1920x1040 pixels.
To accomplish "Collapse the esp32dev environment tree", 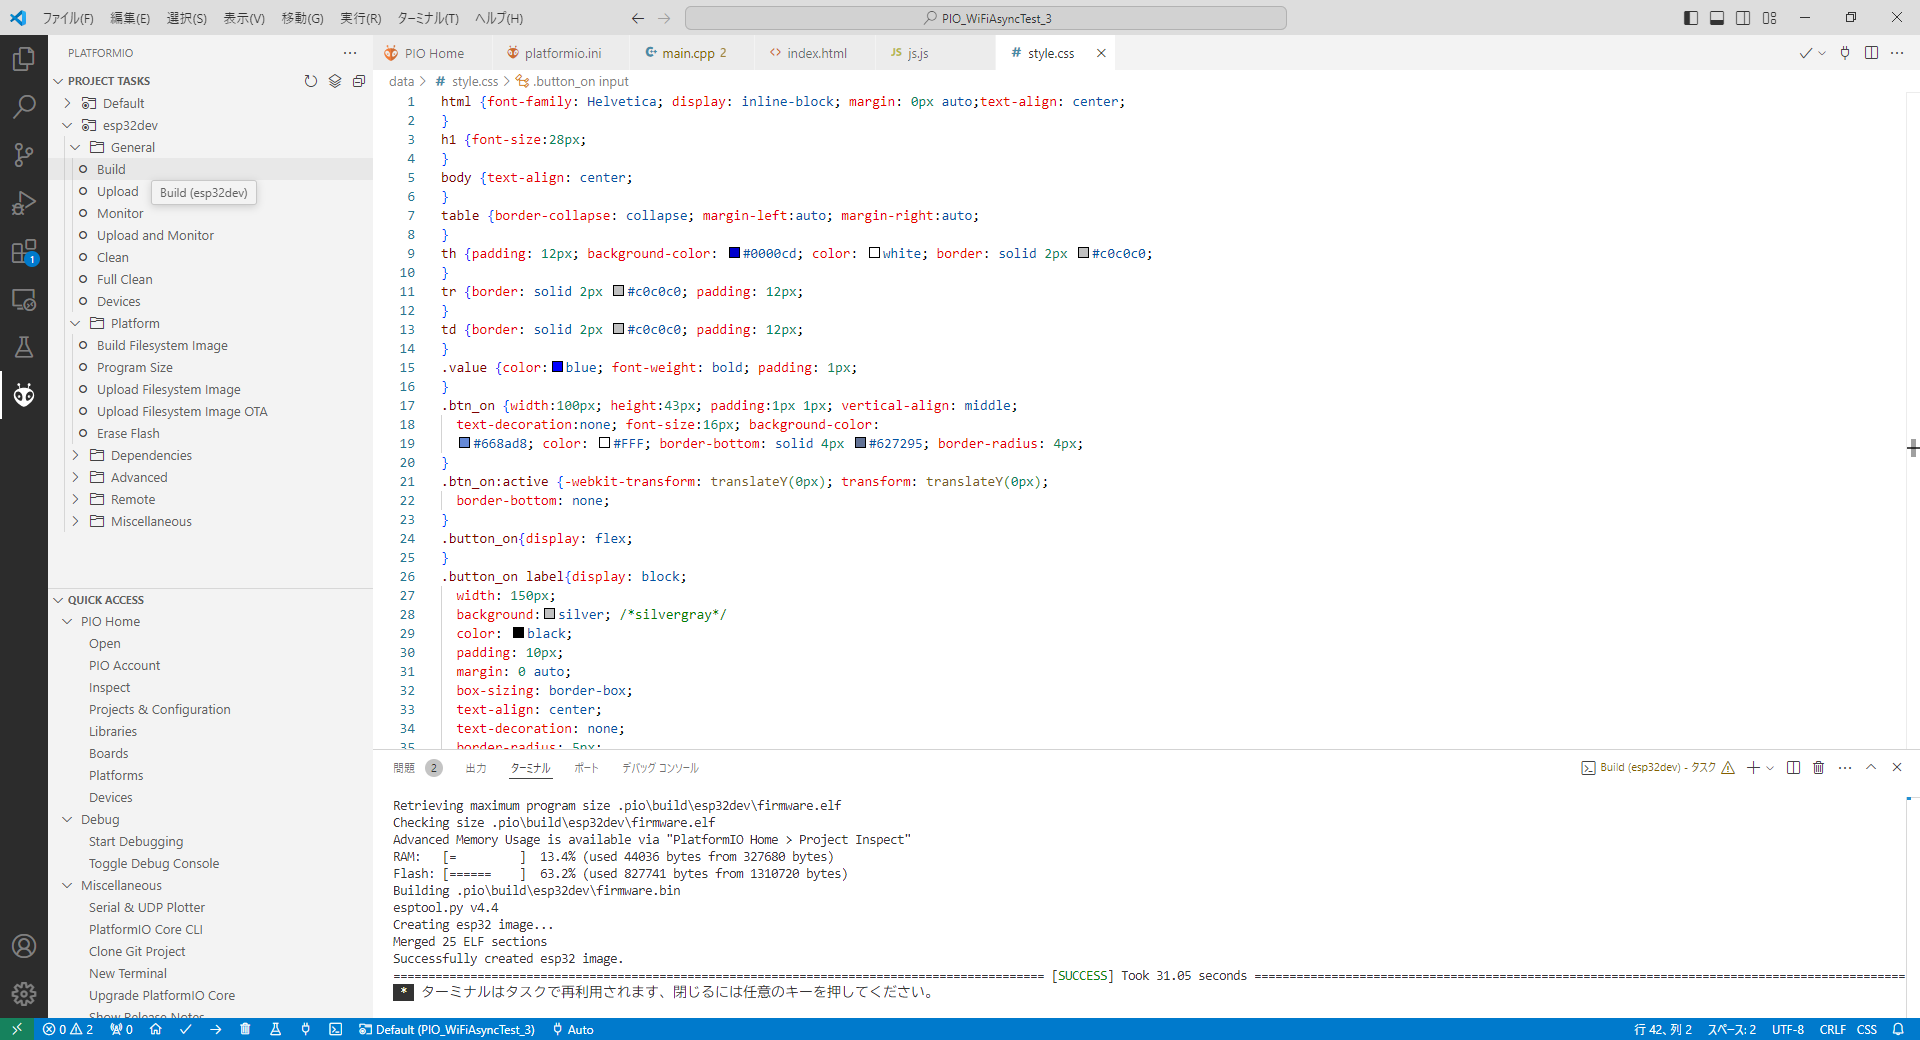I will tap(68, 125).
